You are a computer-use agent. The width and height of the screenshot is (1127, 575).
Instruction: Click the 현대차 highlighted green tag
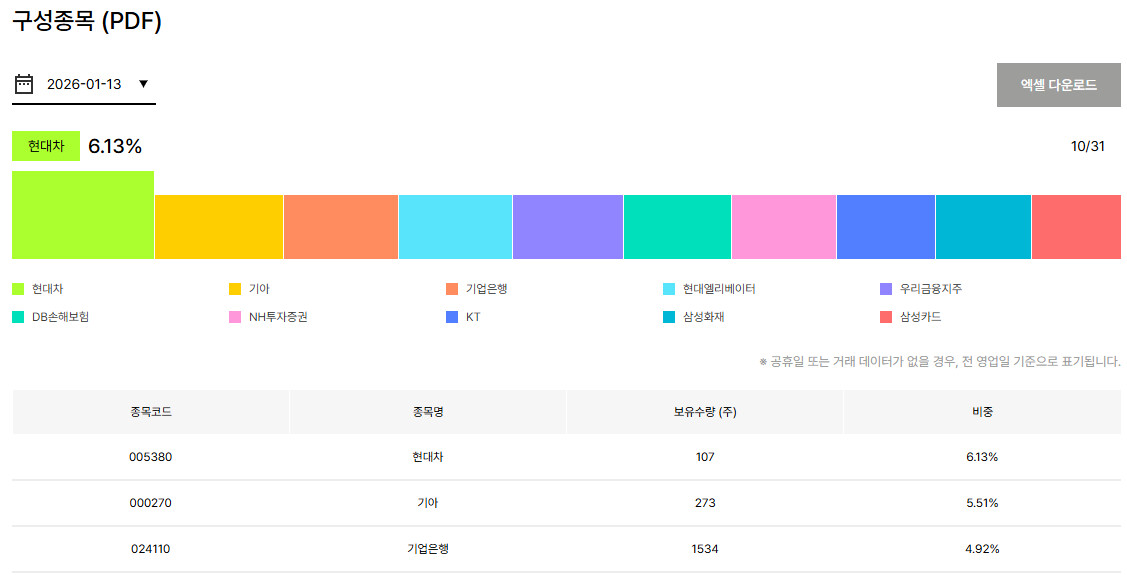[x=46, y=146]
